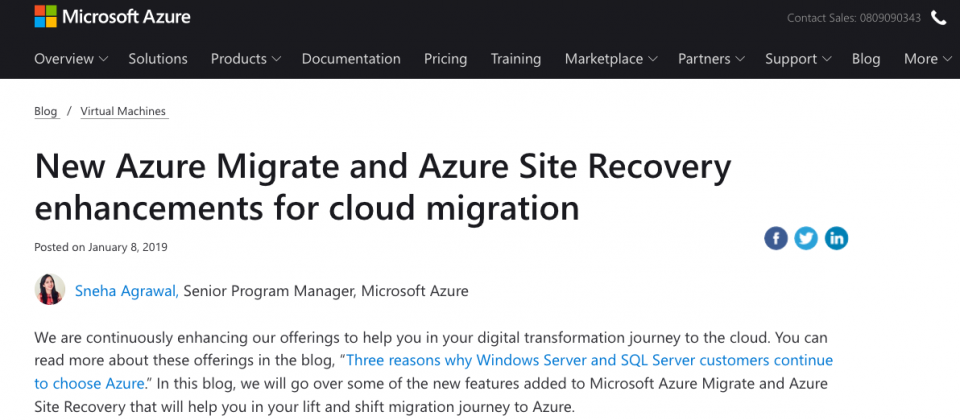Expand the More dropdown menu
This screenshot has height=420, width=960.
click(928, 59)
